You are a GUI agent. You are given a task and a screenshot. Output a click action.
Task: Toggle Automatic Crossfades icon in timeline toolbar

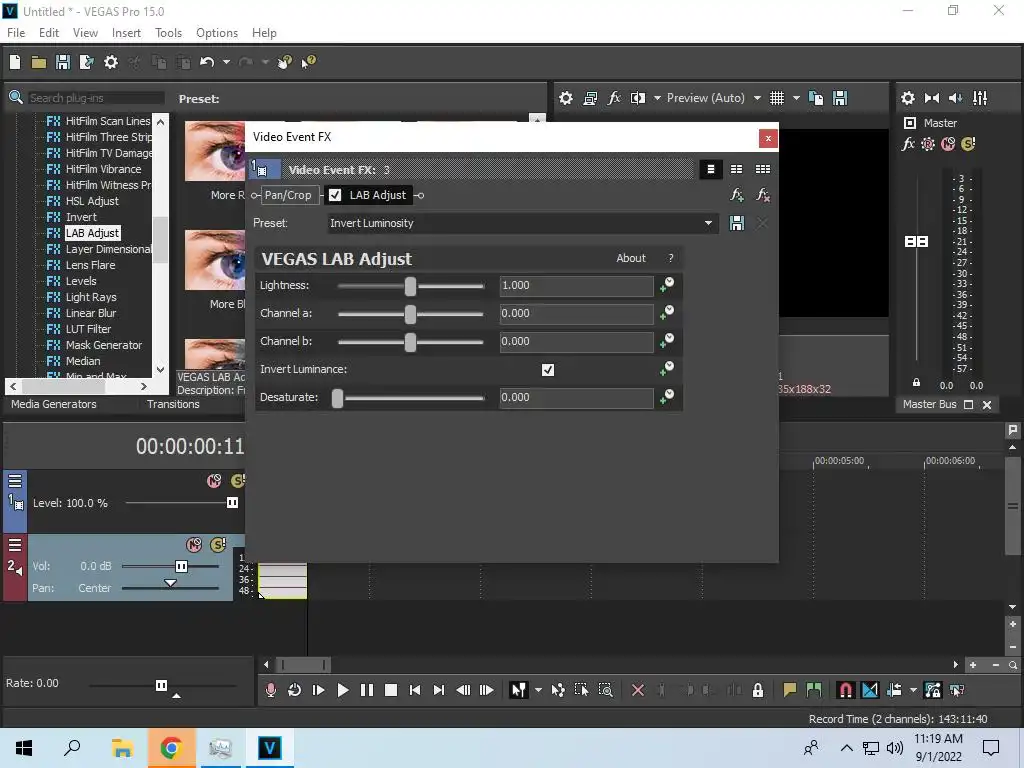(870, 690)
